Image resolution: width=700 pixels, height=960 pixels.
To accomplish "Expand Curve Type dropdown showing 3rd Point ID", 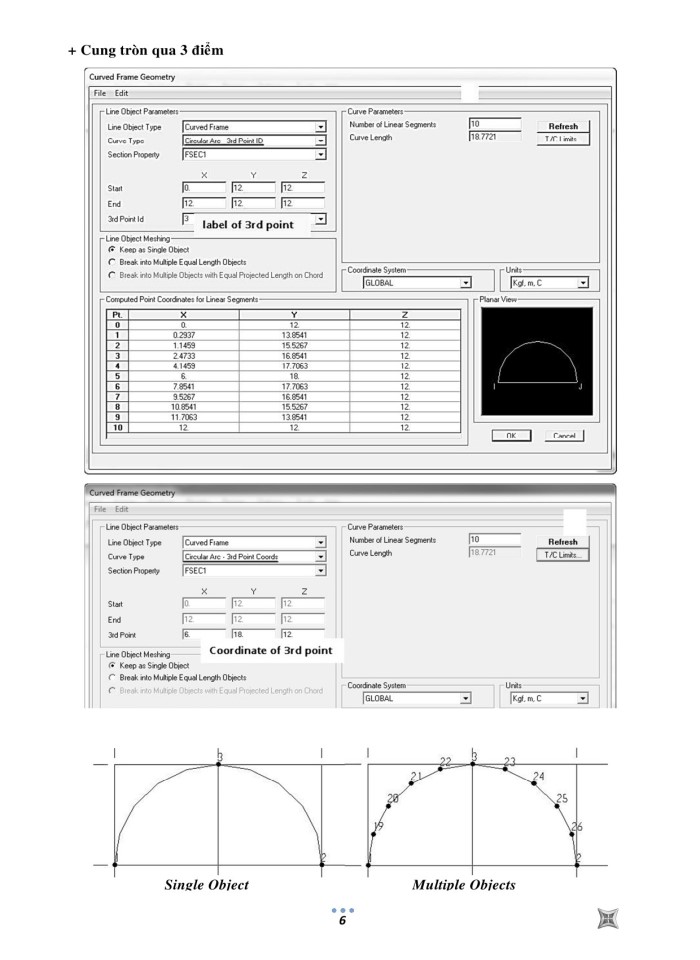I will click(321, 142).
